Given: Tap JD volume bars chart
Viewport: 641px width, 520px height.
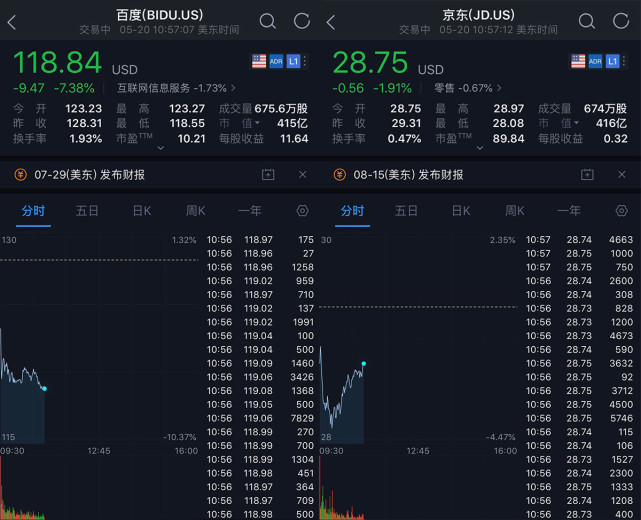Looking at the screenshot, I should (x=418, y=488).
